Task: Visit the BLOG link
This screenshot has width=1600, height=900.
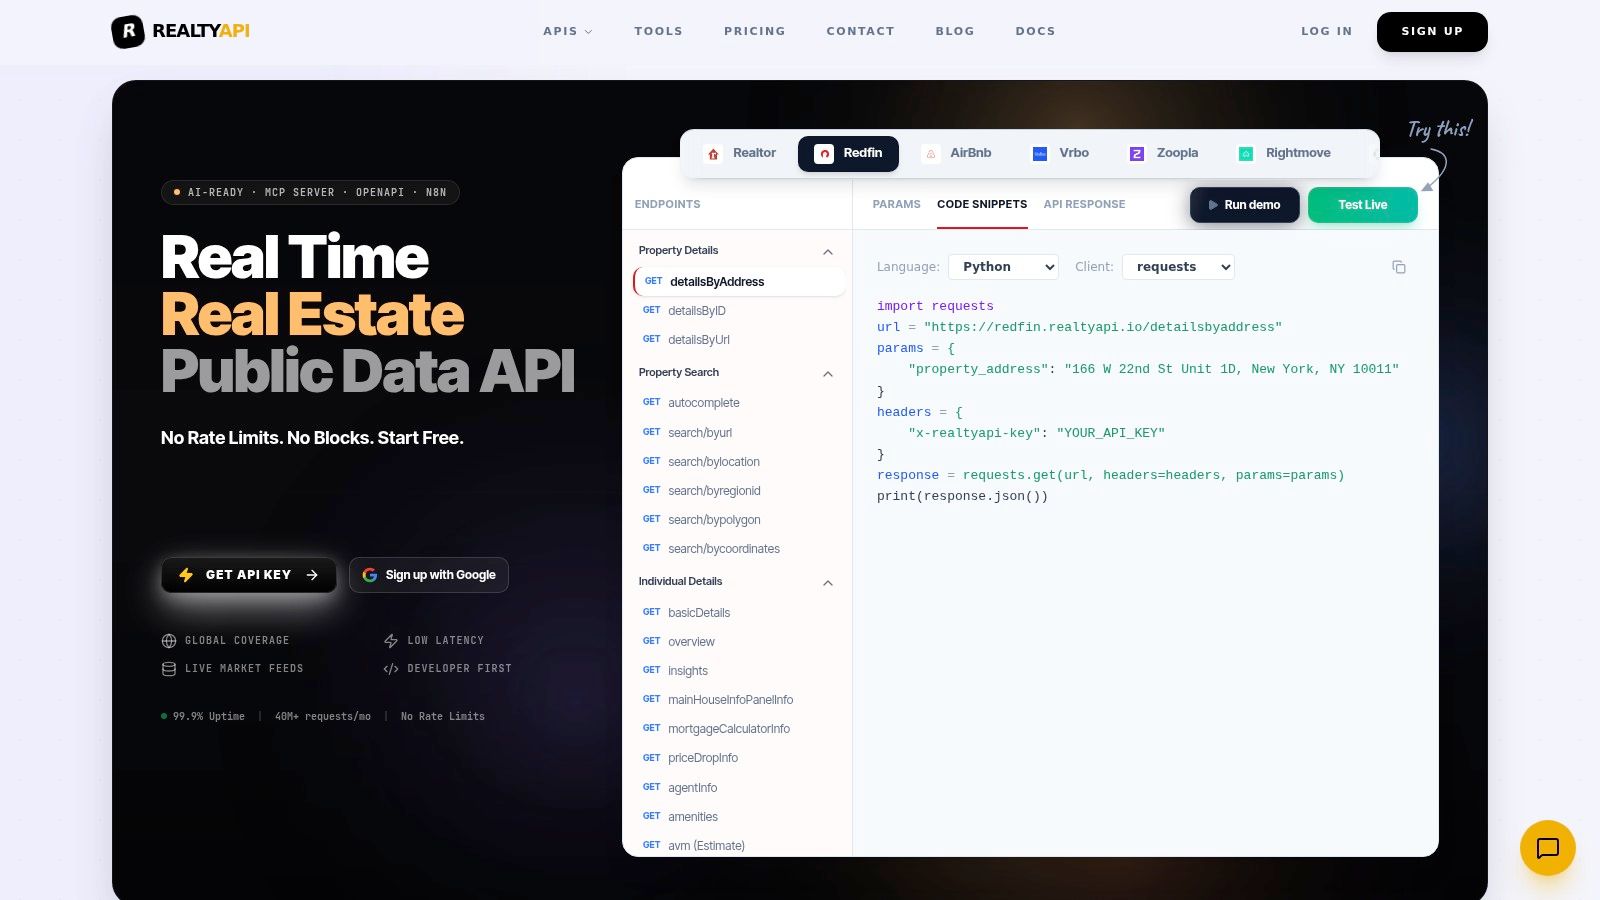Action: (955, 31)
